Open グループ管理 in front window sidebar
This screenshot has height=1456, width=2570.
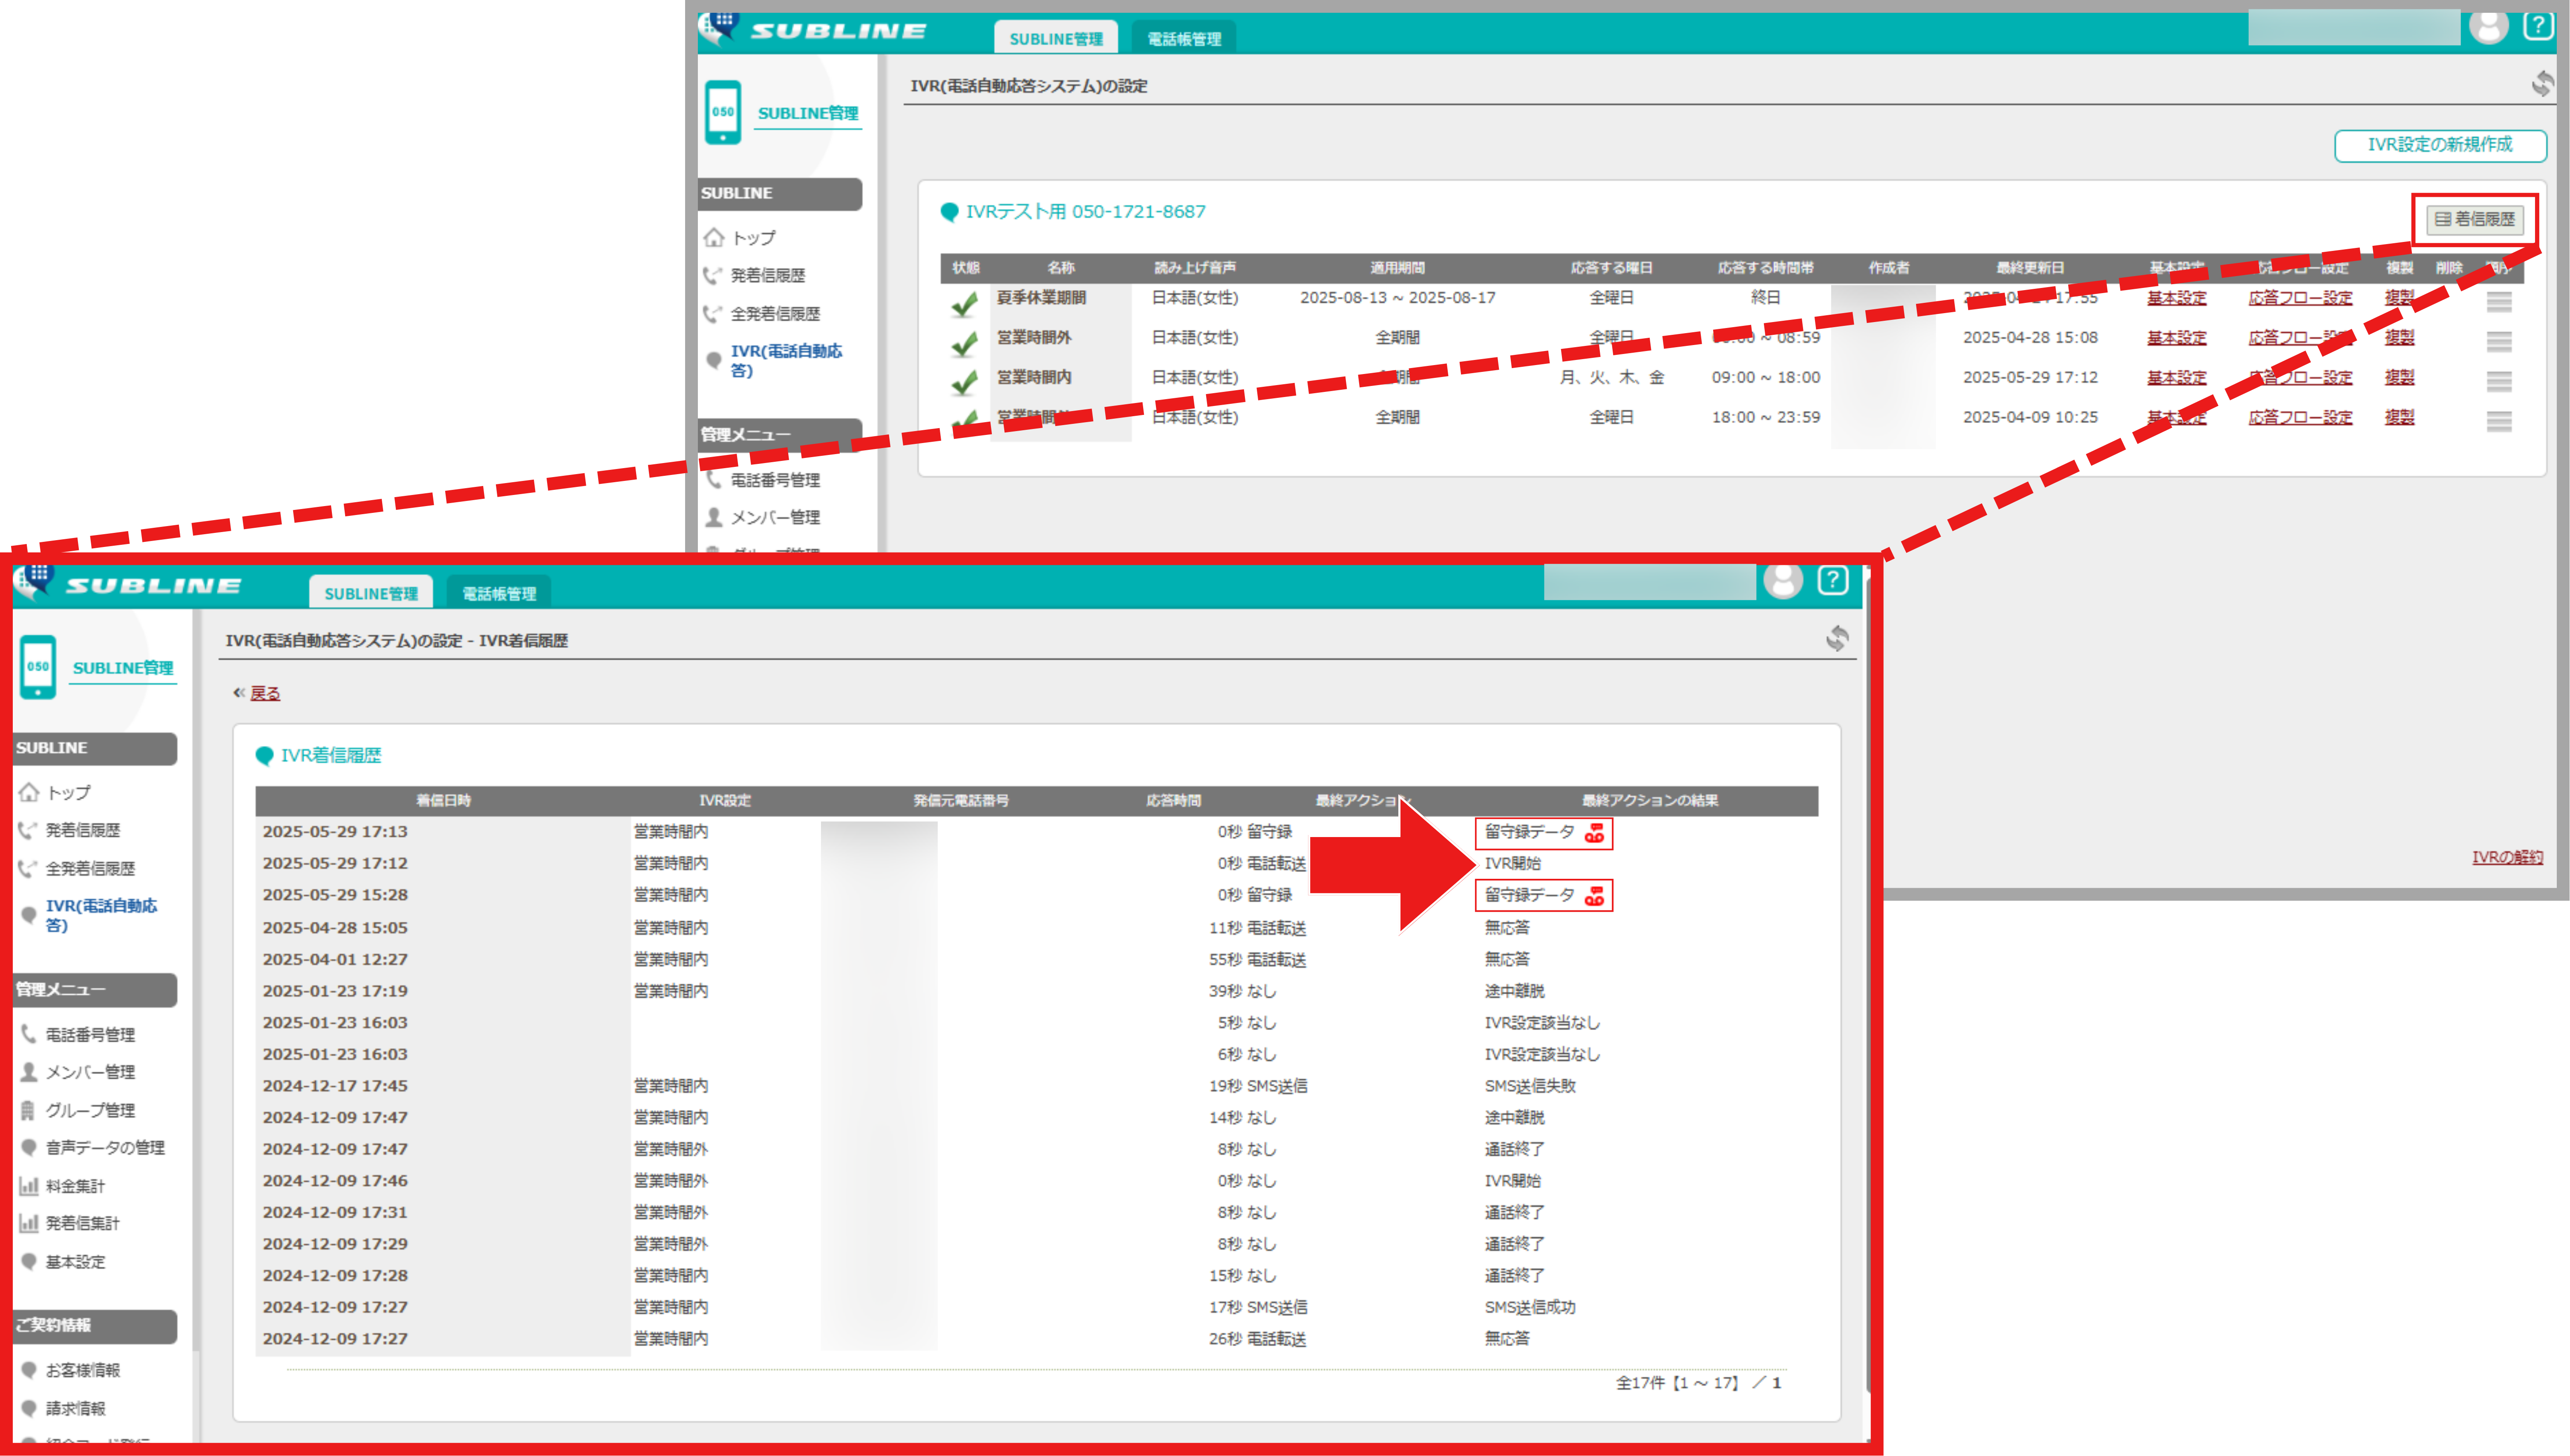pos(77,1110)
